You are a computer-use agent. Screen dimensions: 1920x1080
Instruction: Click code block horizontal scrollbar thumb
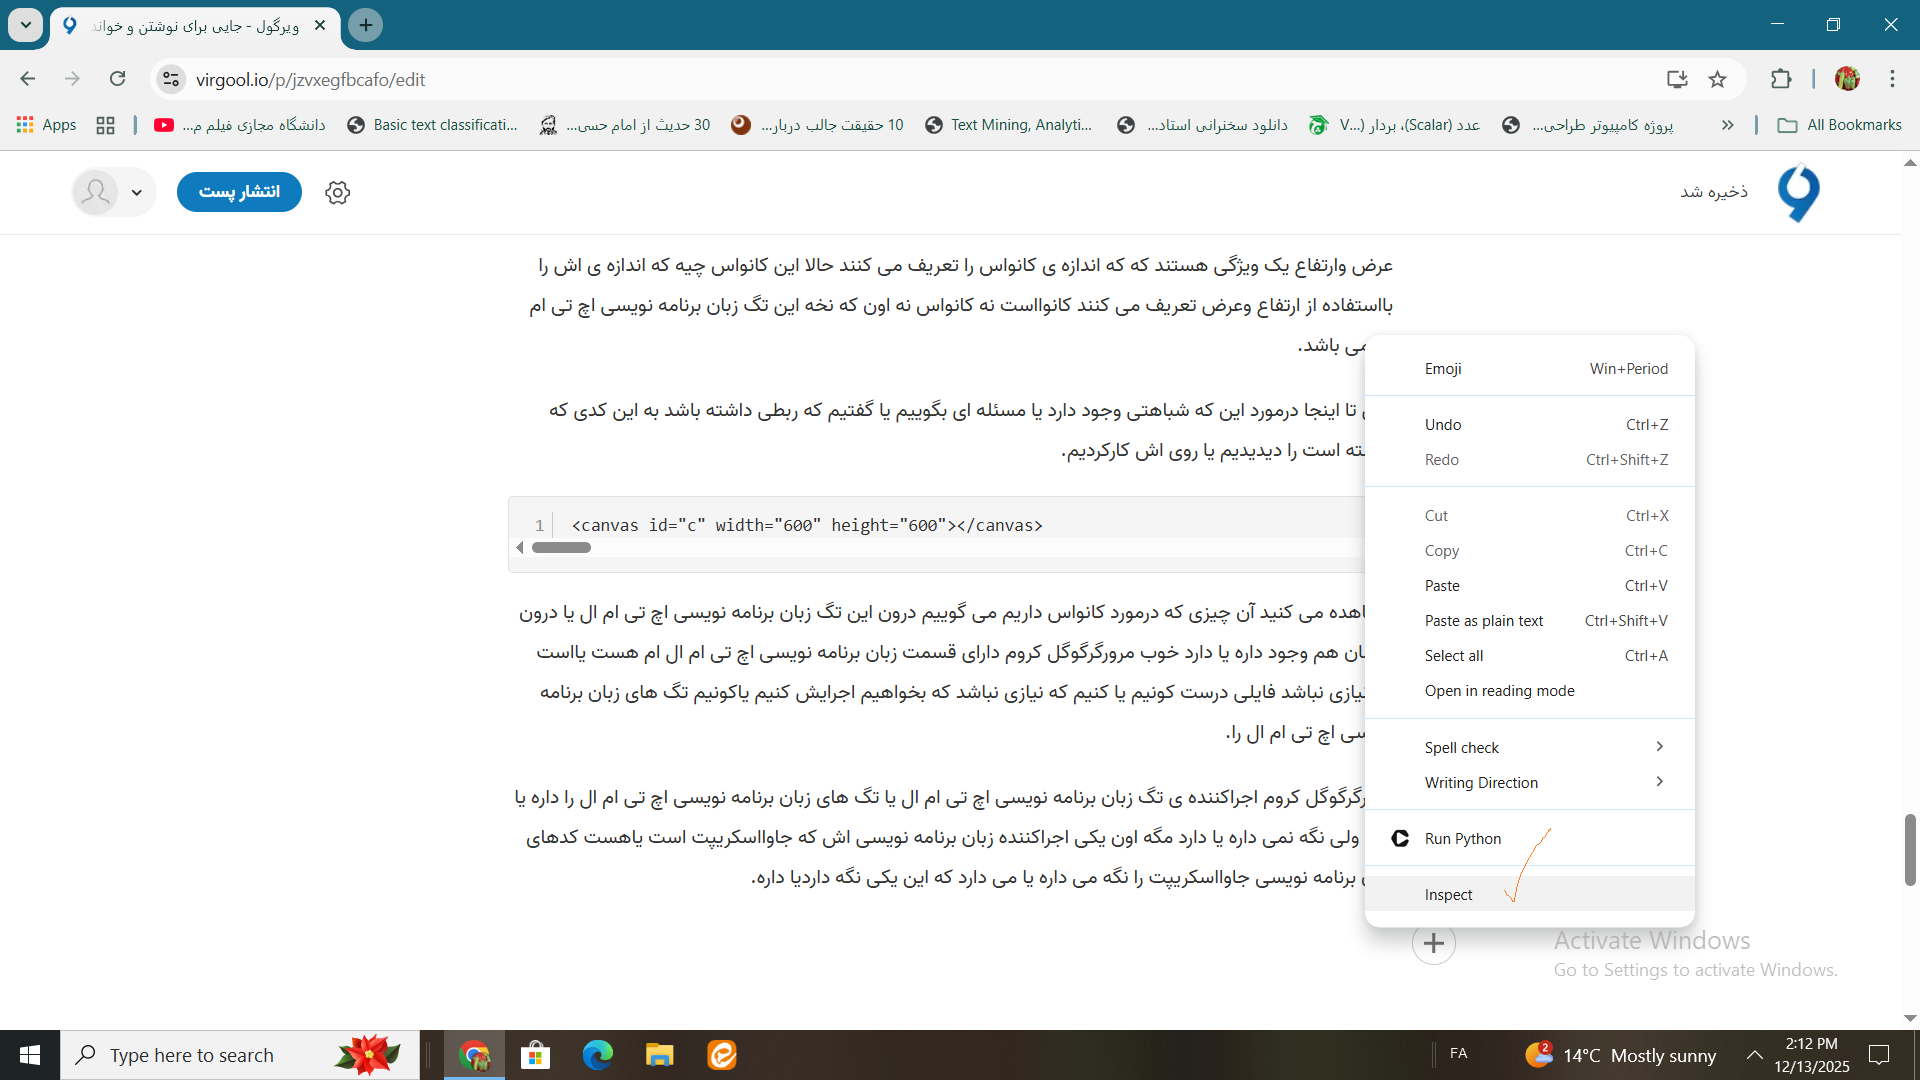tap(561, 547)
